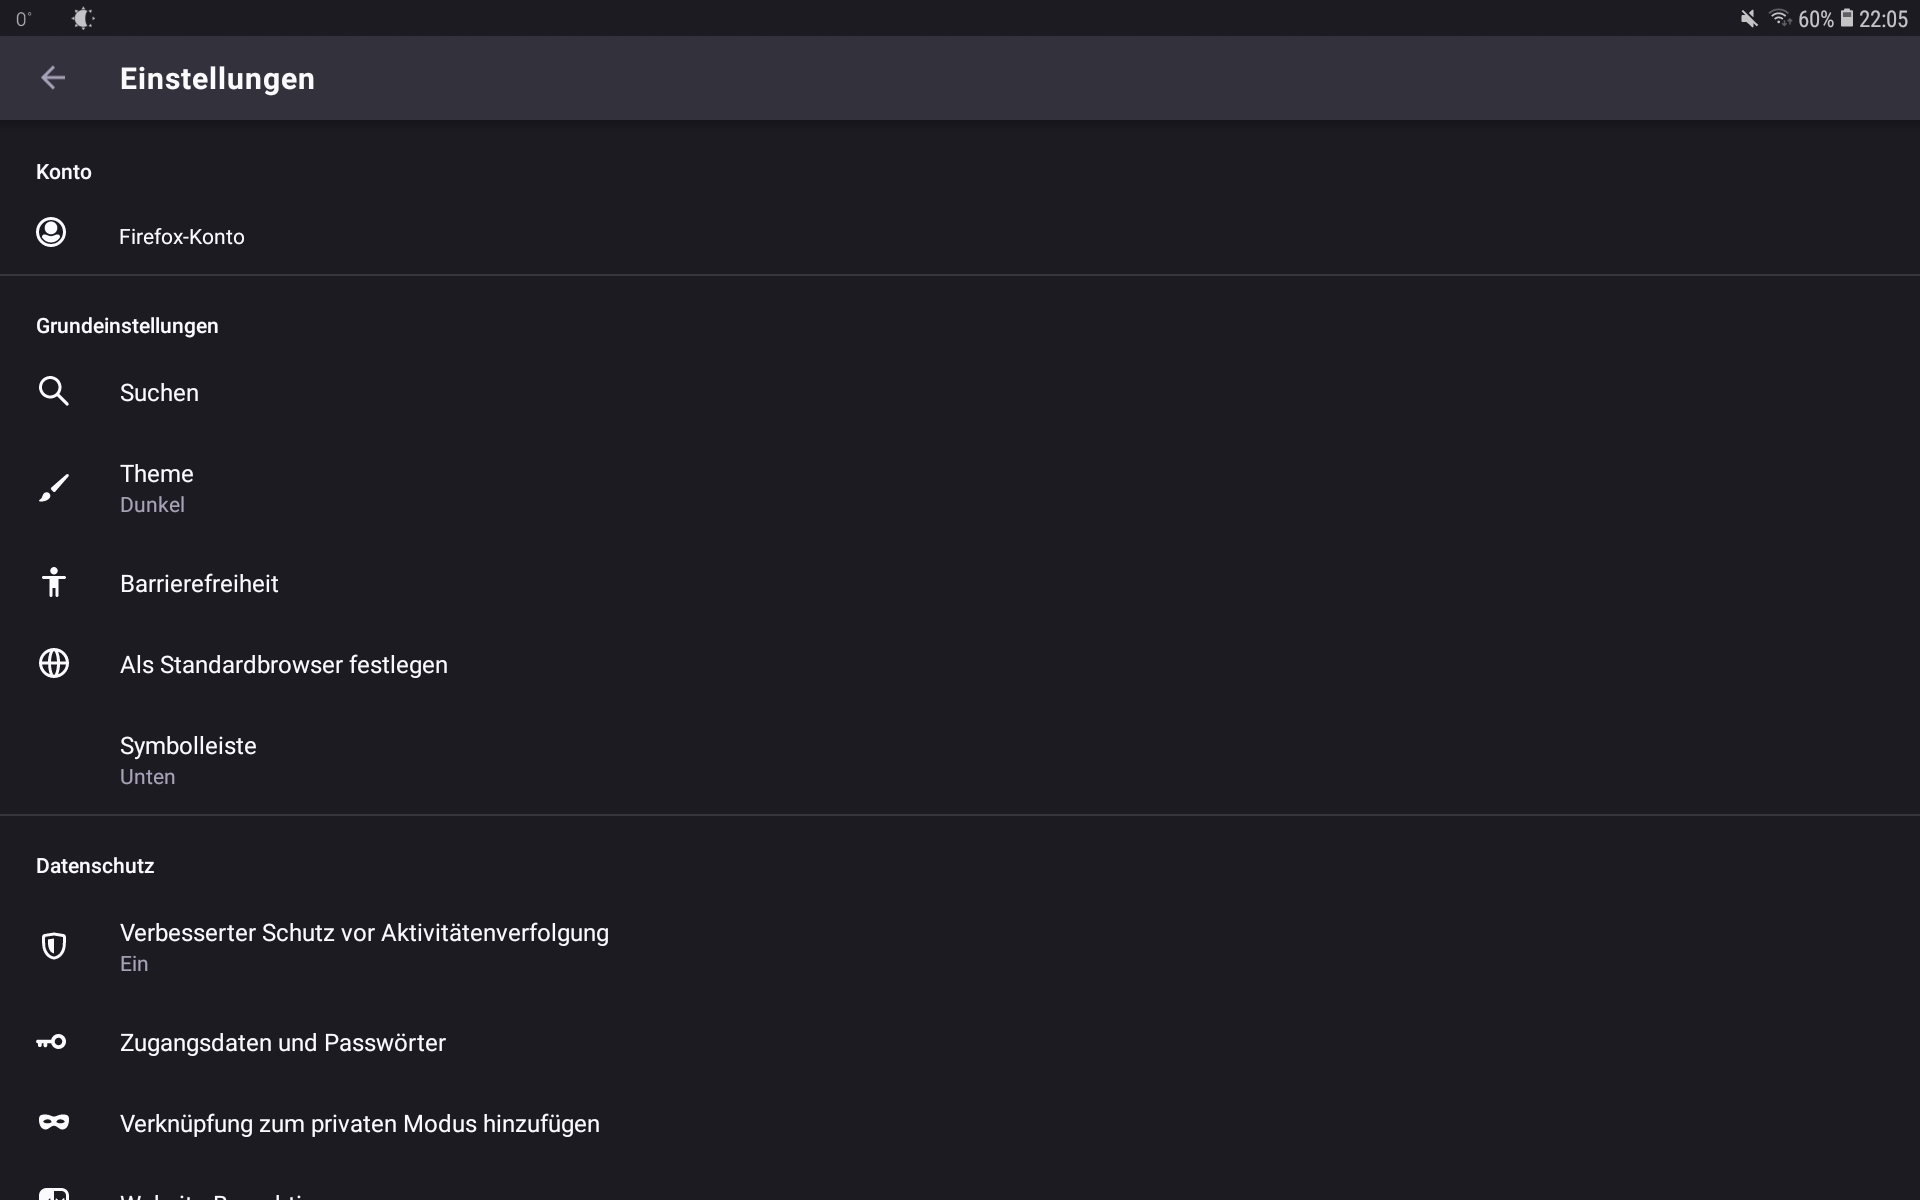Click the shield tracking protection icon
Viewport: 1920px width, 1200px height.
[x=54, y=946]
